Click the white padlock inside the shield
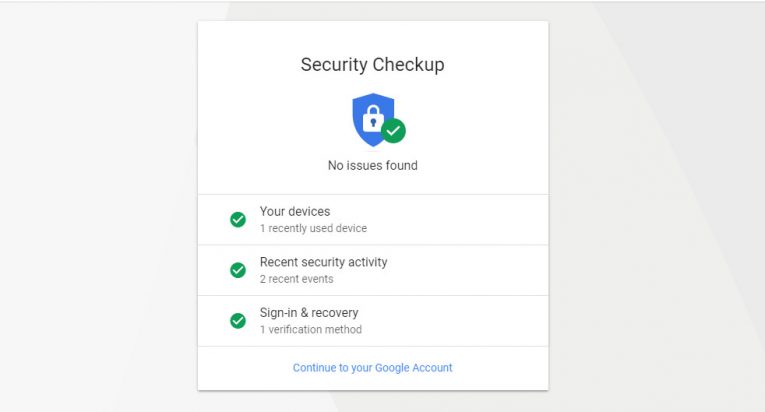This screenshot has width=765, height=412. click(x=372, y=119)
